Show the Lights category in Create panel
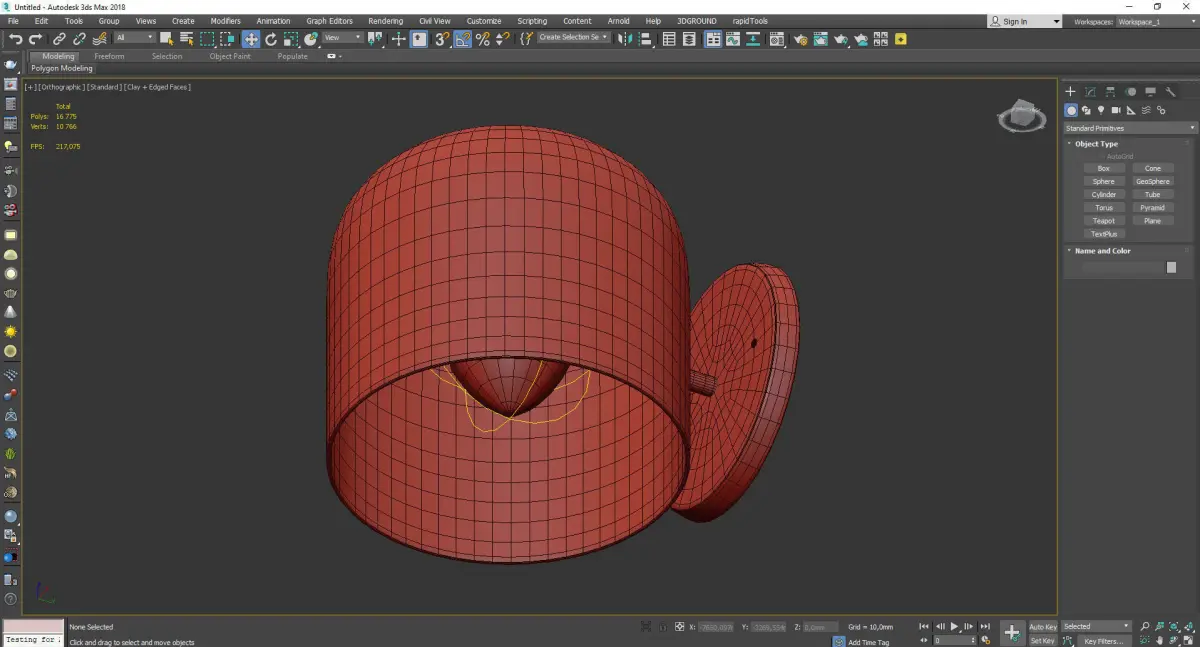Viewport: 1200px width, 647px height. (x=1101, y=110)
